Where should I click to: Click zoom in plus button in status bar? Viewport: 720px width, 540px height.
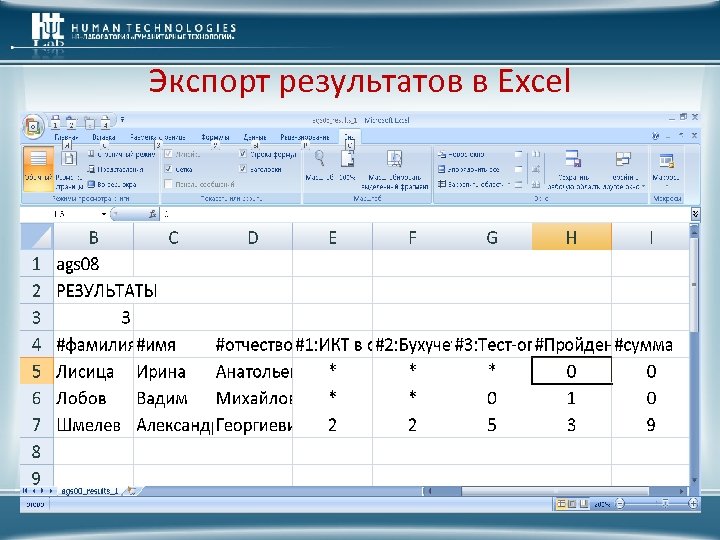point(693,504)
